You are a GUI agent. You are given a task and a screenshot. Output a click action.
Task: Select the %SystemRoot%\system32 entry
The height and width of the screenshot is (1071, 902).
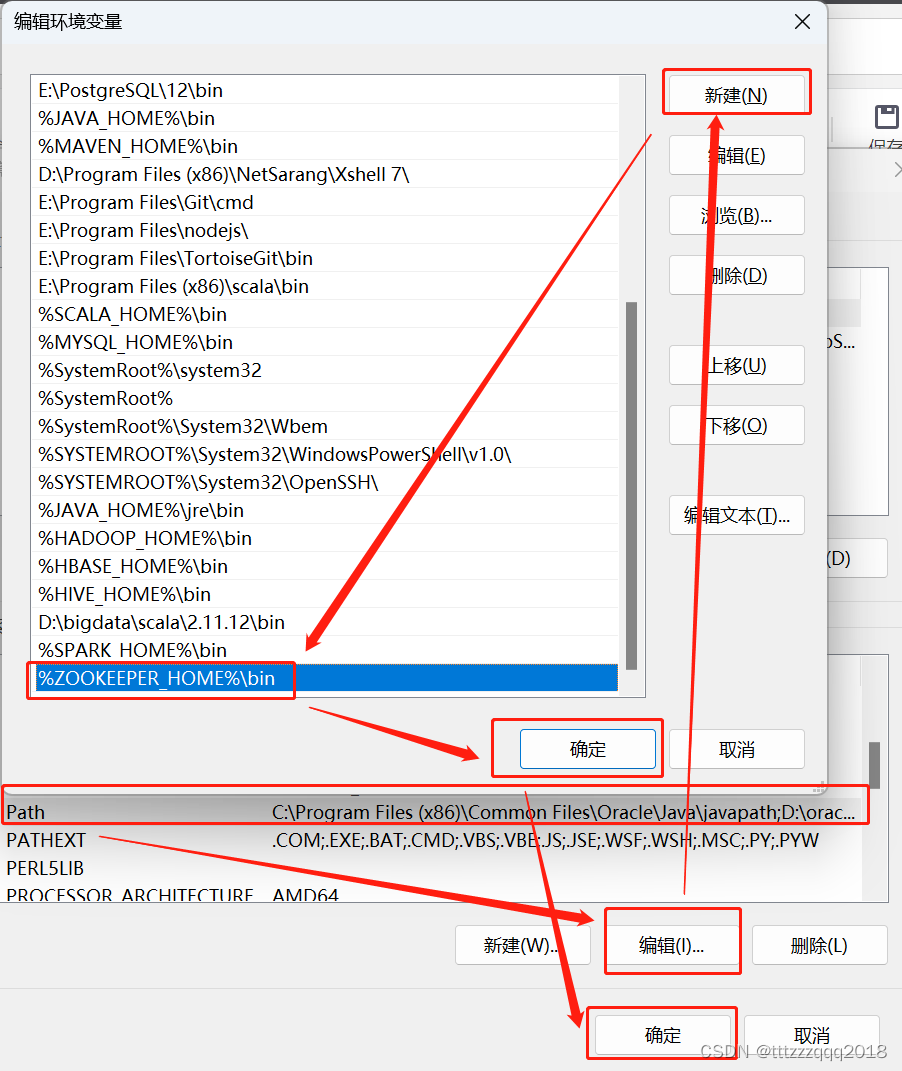click(x=325, y=370)
